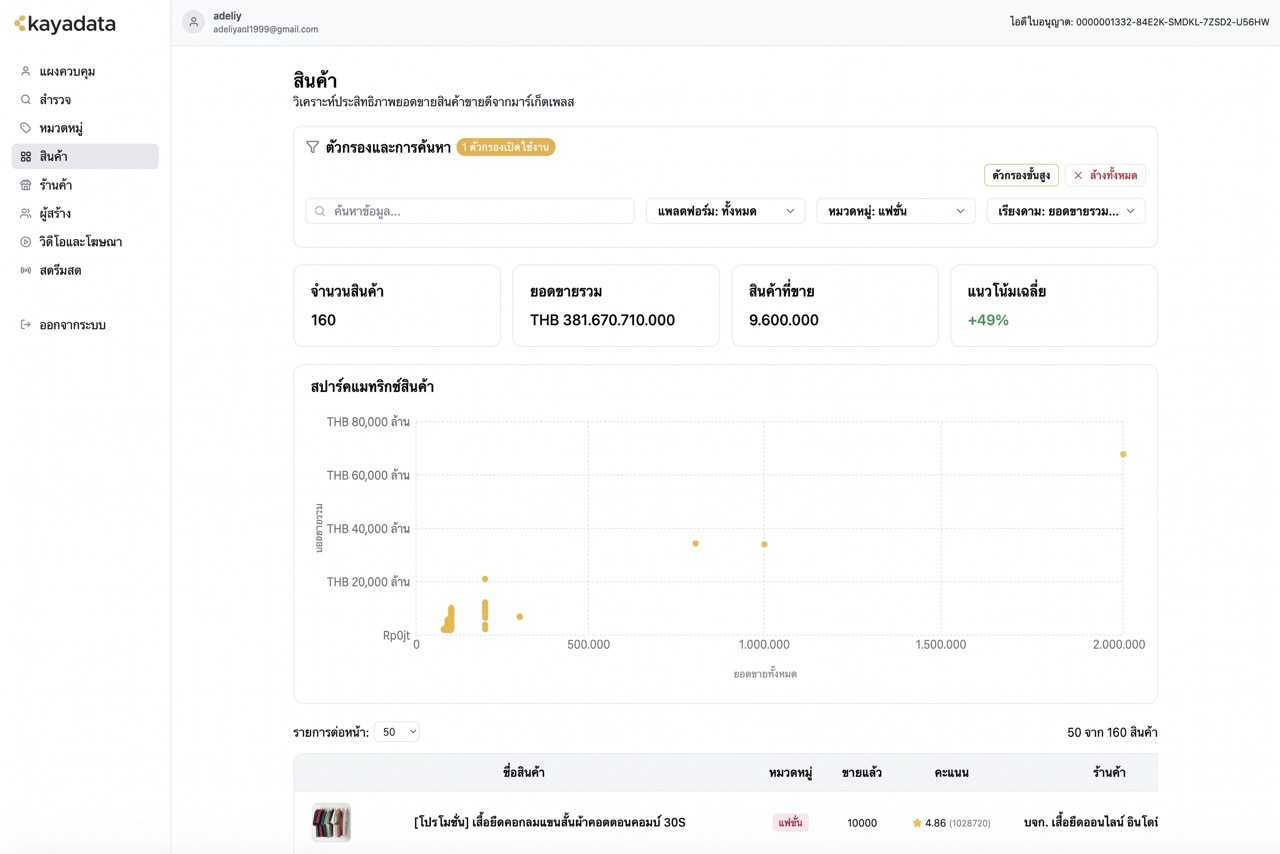Click the broadcast icon beside สตรีมสด
Viewport: 1280px width, 854px height.
(x=26, y=270)
